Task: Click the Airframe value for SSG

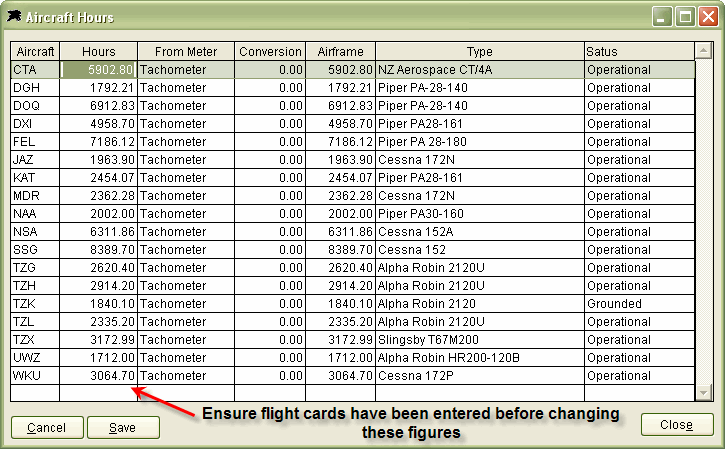Action: point(340,250)
